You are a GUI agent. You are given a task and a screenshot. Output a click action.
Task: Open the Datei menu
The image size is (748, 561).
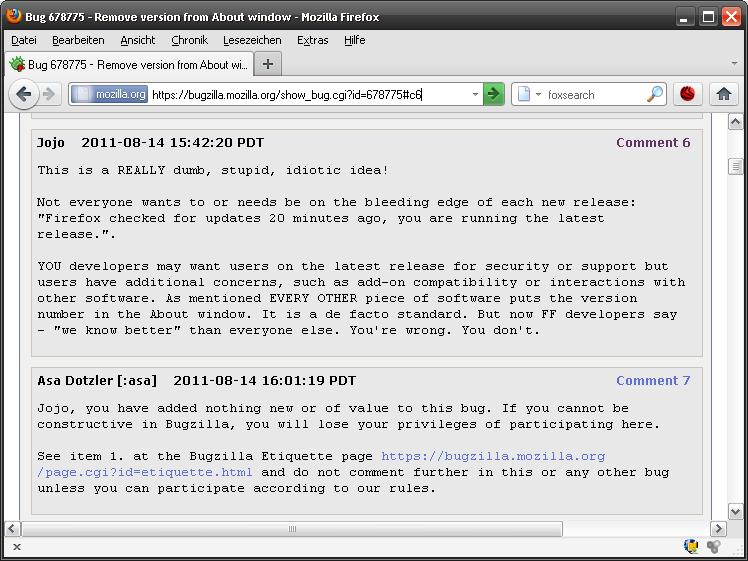point(24,40)
